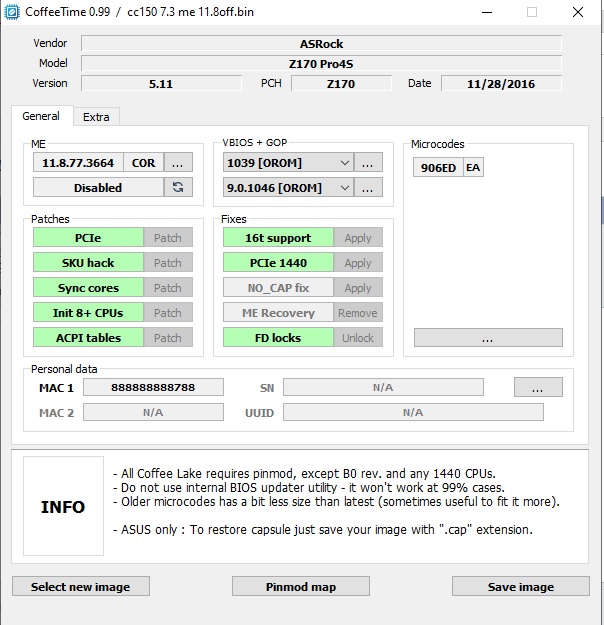Click Patch button next to PCIe
604x625 pixels.
click(168, 238)
